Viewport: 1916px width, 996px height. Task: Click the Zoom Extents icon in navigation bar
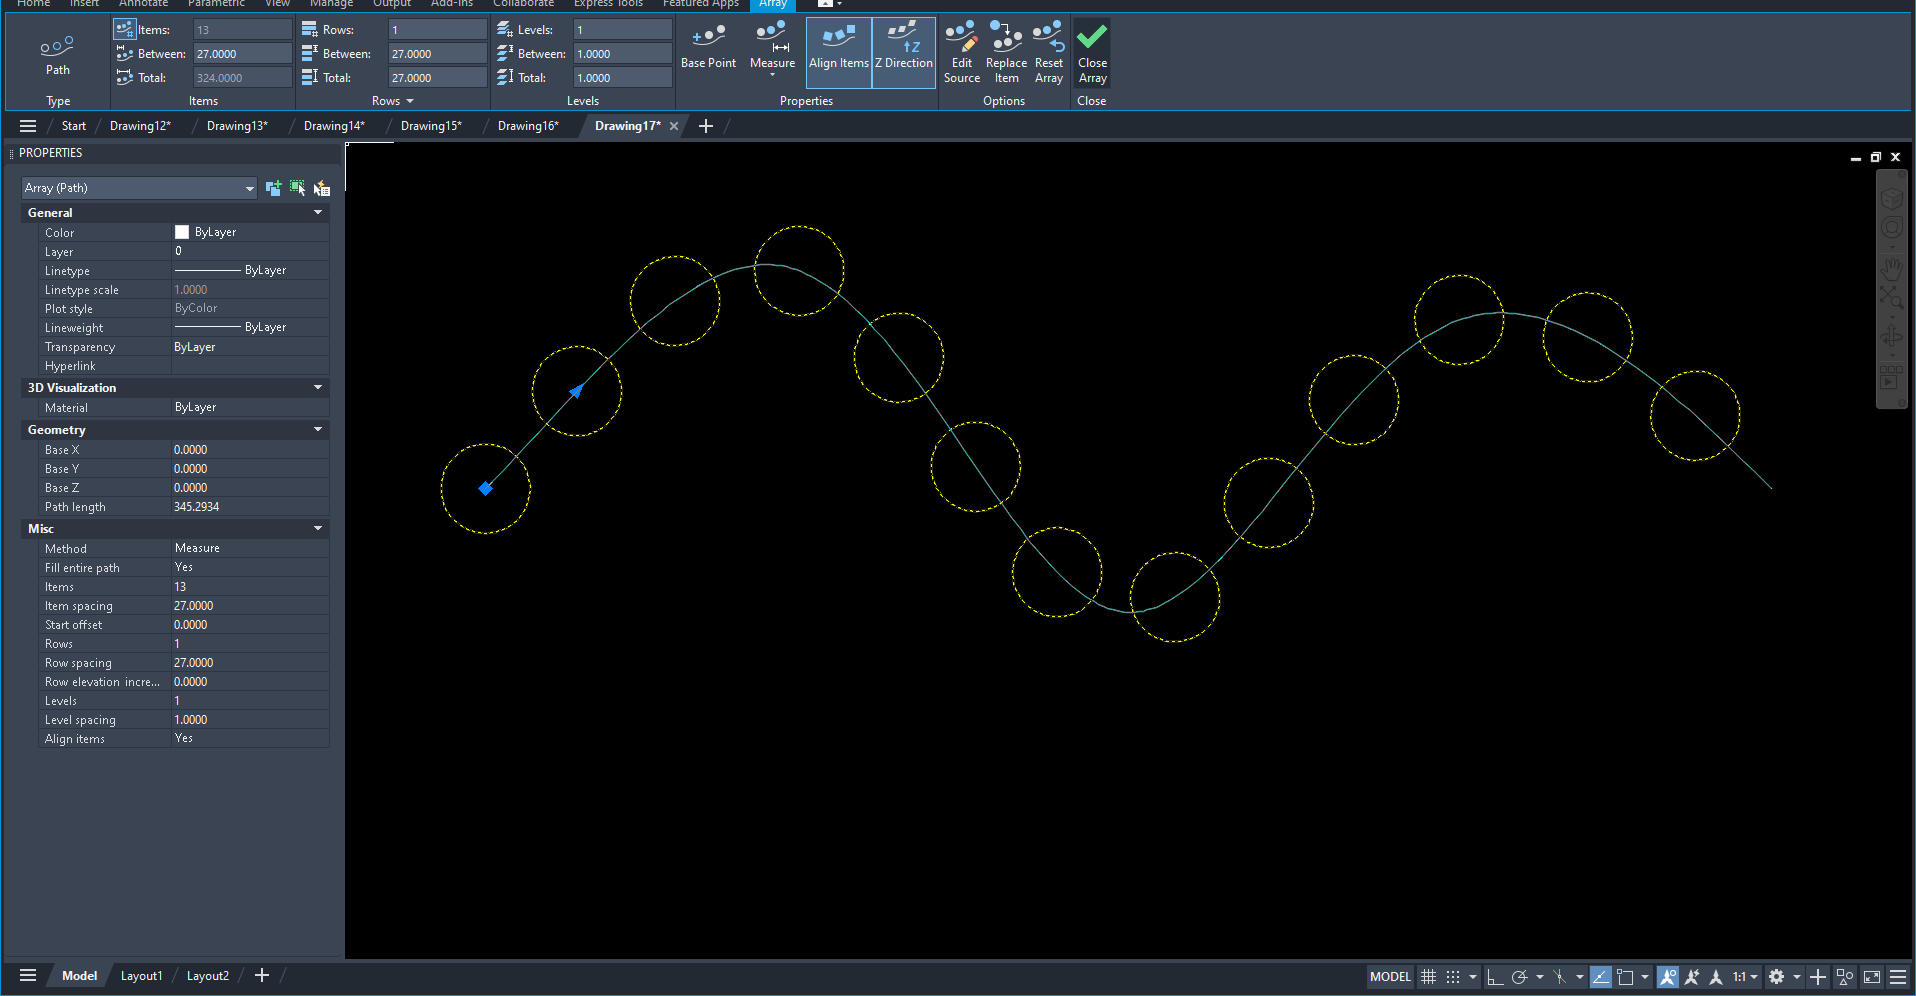pos(1891,297)
